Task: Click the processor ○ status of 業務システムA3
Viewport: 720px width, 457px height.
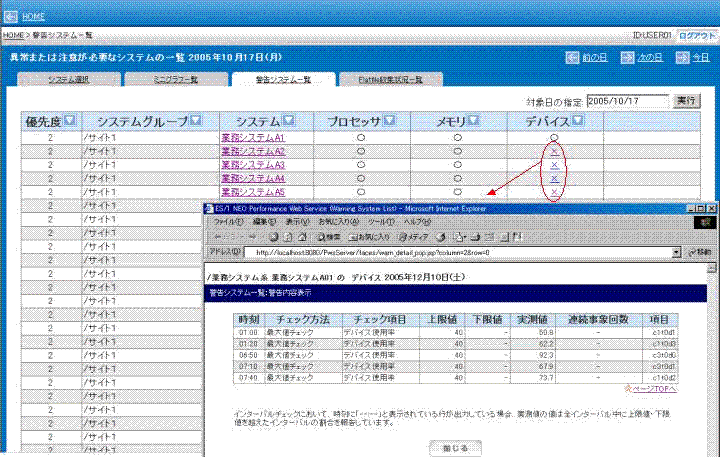Action: click(361, 165)
